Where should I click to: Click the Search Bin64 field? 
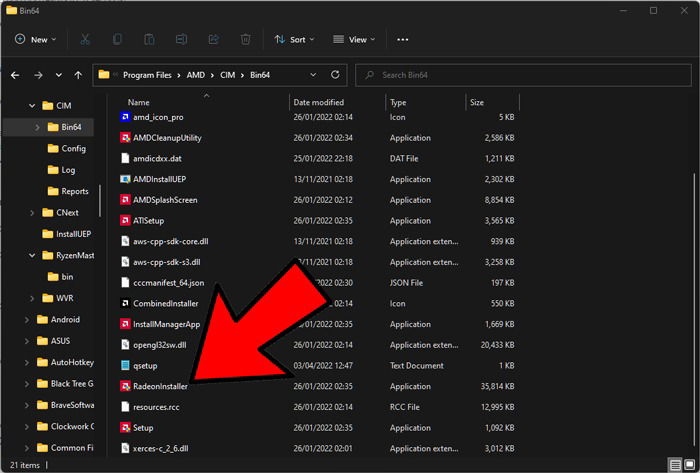[x=523, y=75]
